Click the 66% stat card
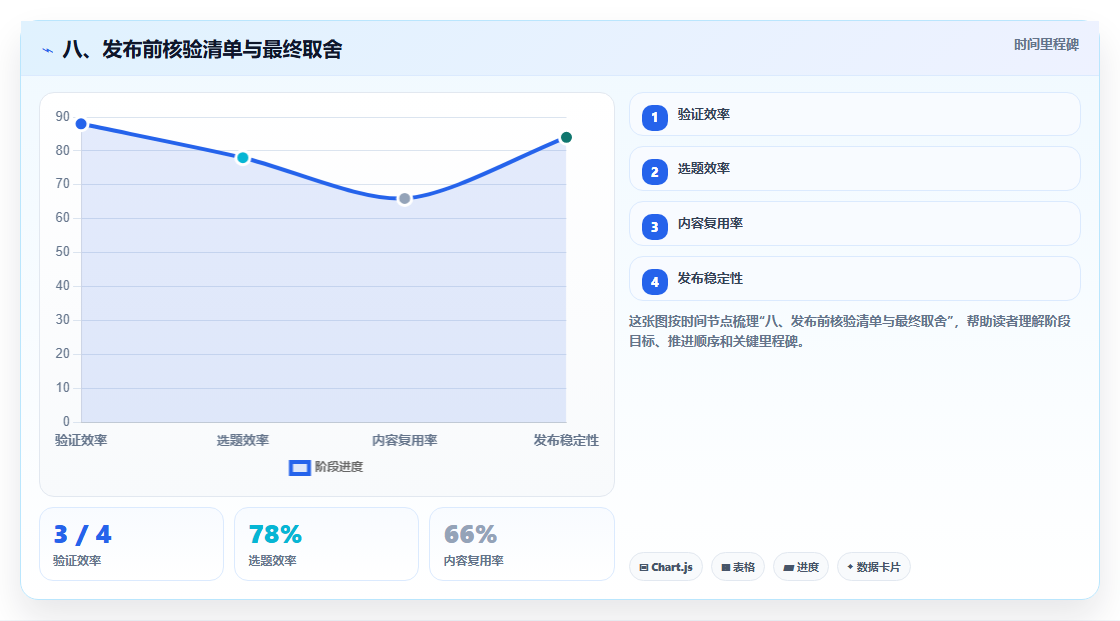The width and height of the screenshot is (1120, 621). (521, 544)
